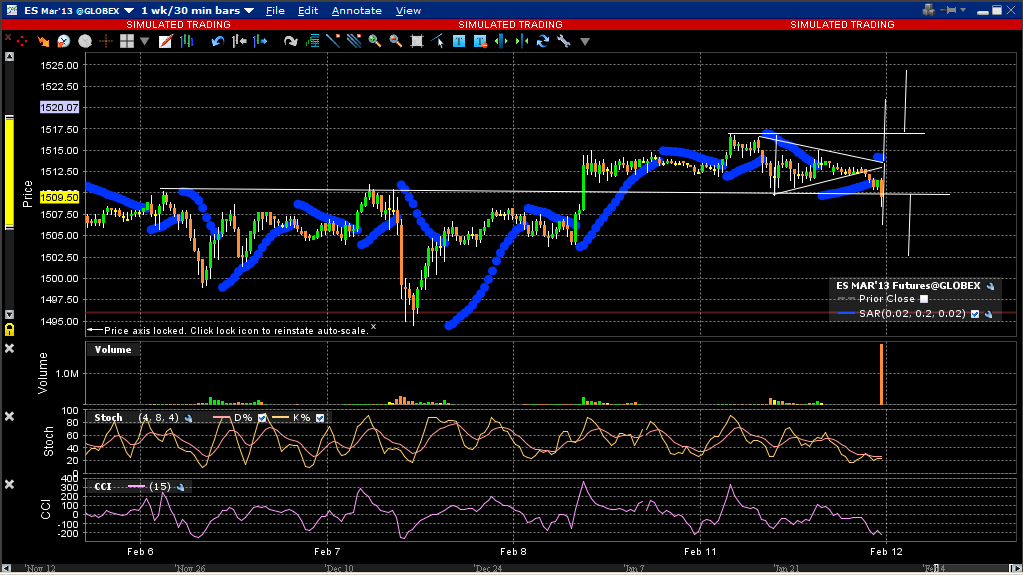Click the large orange volume bar
1023x575 pixels.
(x=881, y=375)
